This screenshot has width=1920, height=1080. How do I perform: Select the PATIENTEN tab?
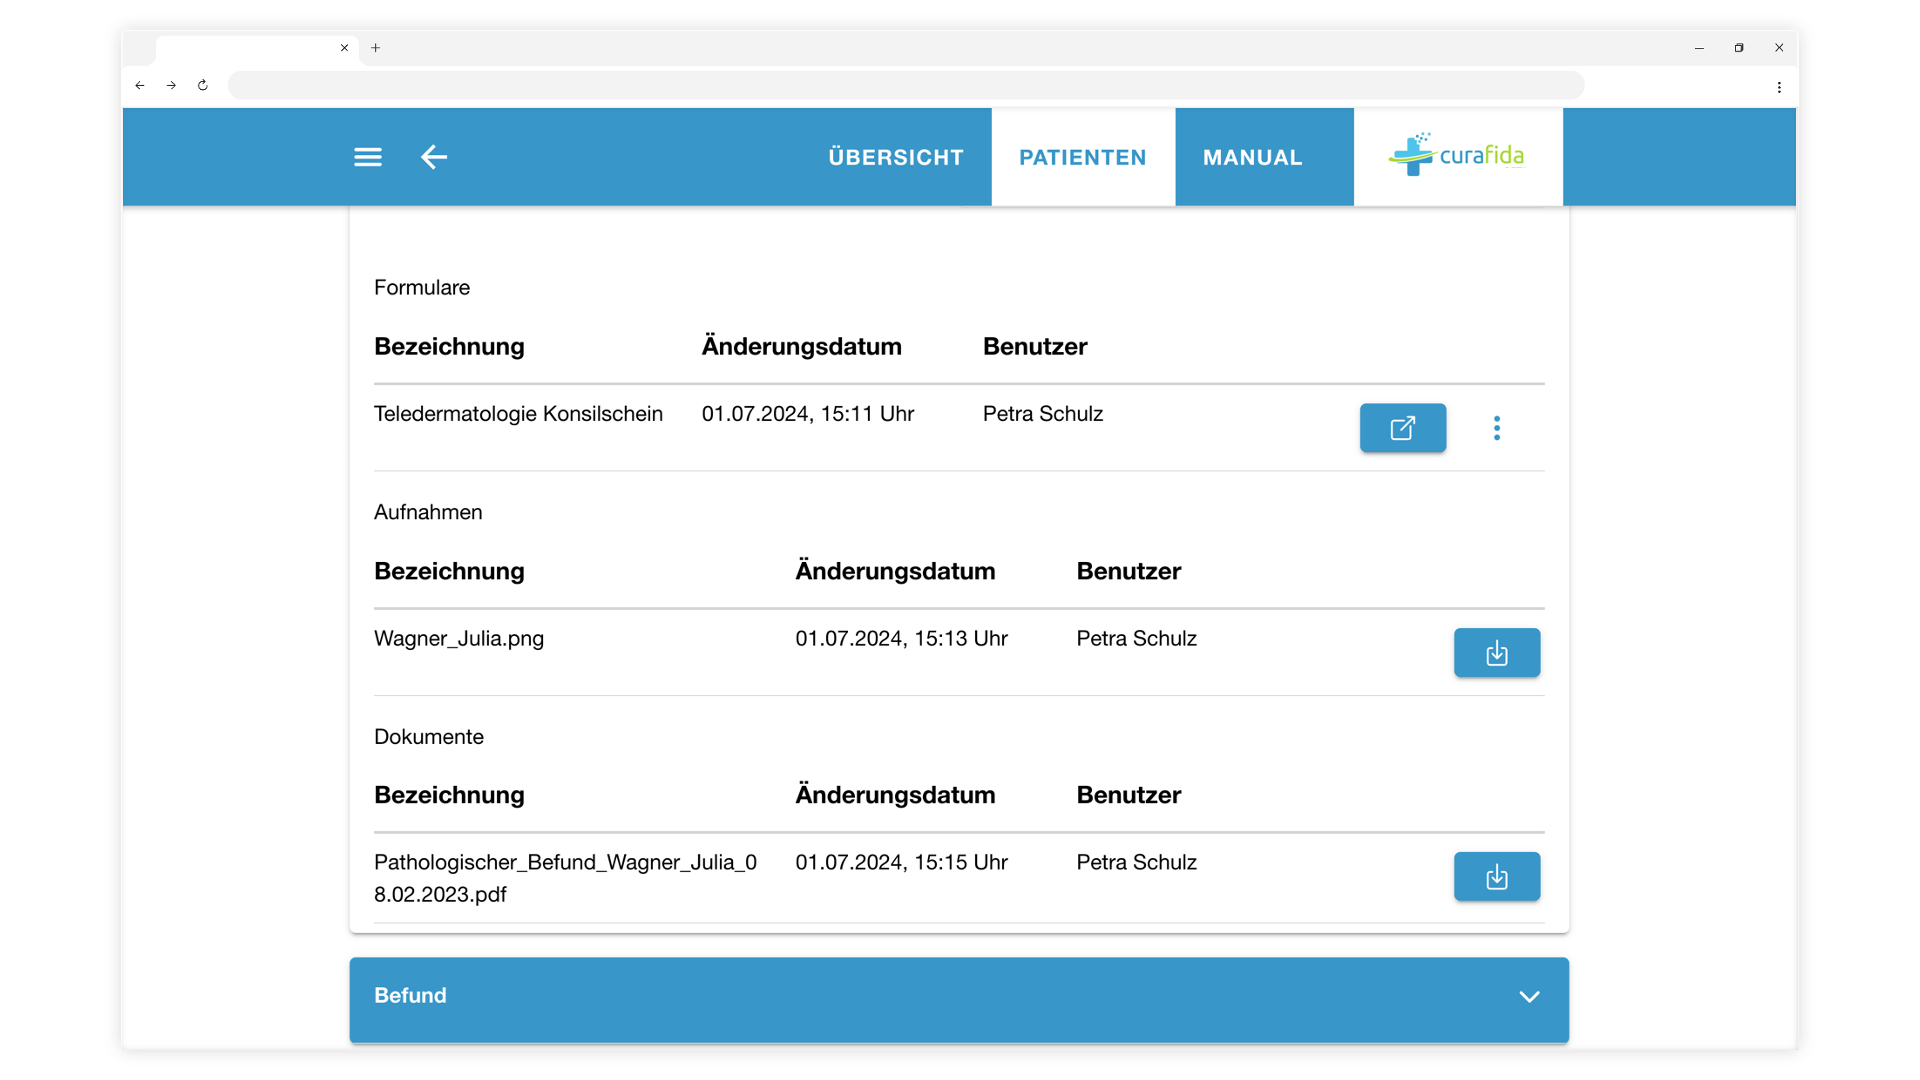[x=1083, y=157]
